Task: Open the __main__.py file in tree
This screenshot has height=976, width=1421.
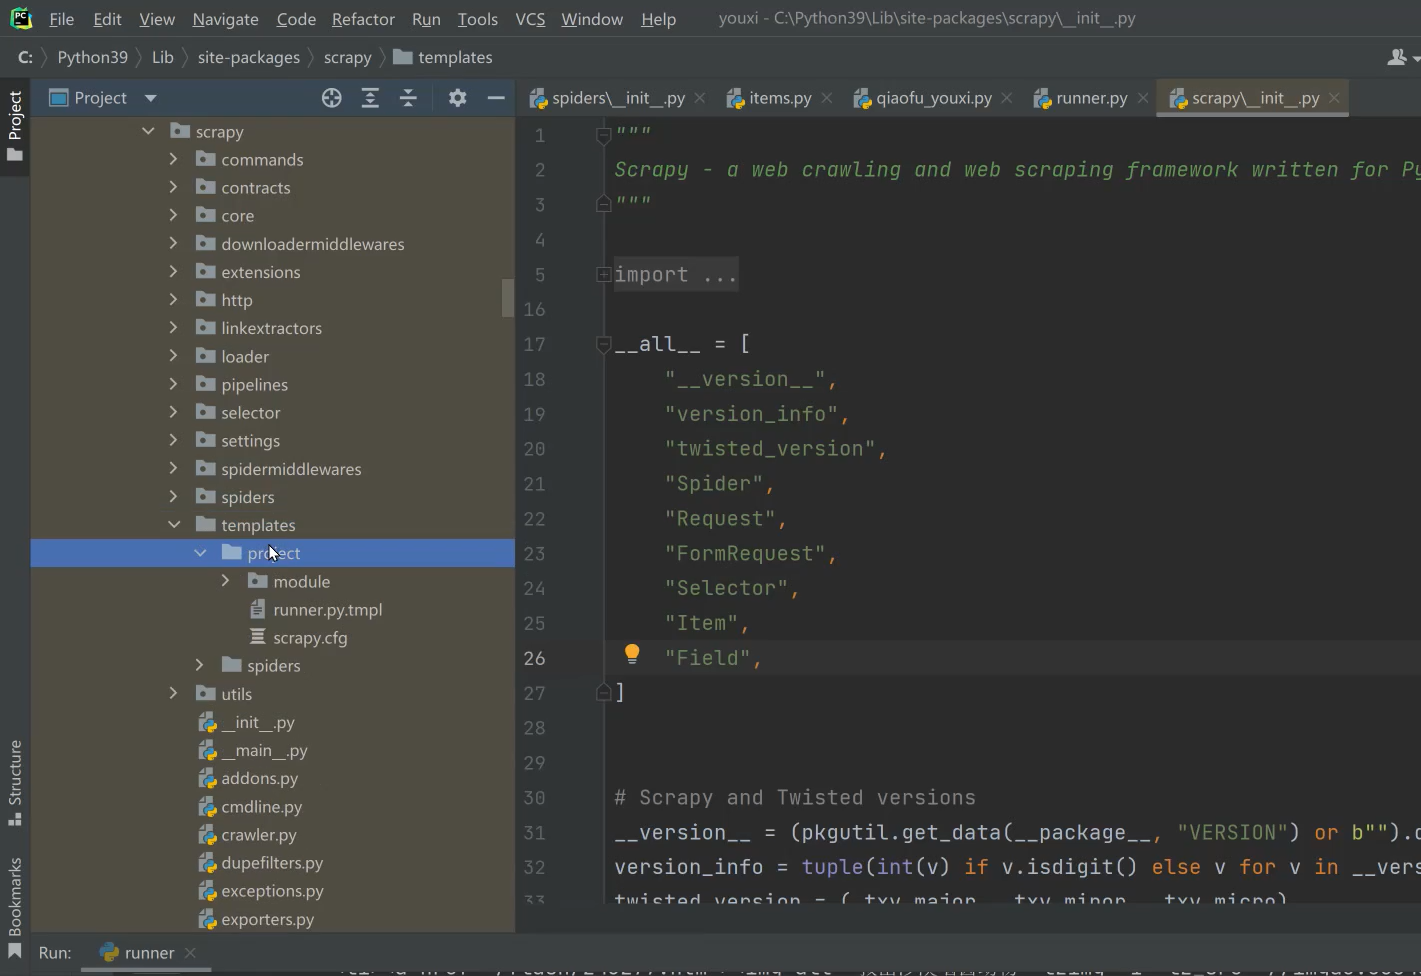Action: pyautogui.click(x=264, y=751)
